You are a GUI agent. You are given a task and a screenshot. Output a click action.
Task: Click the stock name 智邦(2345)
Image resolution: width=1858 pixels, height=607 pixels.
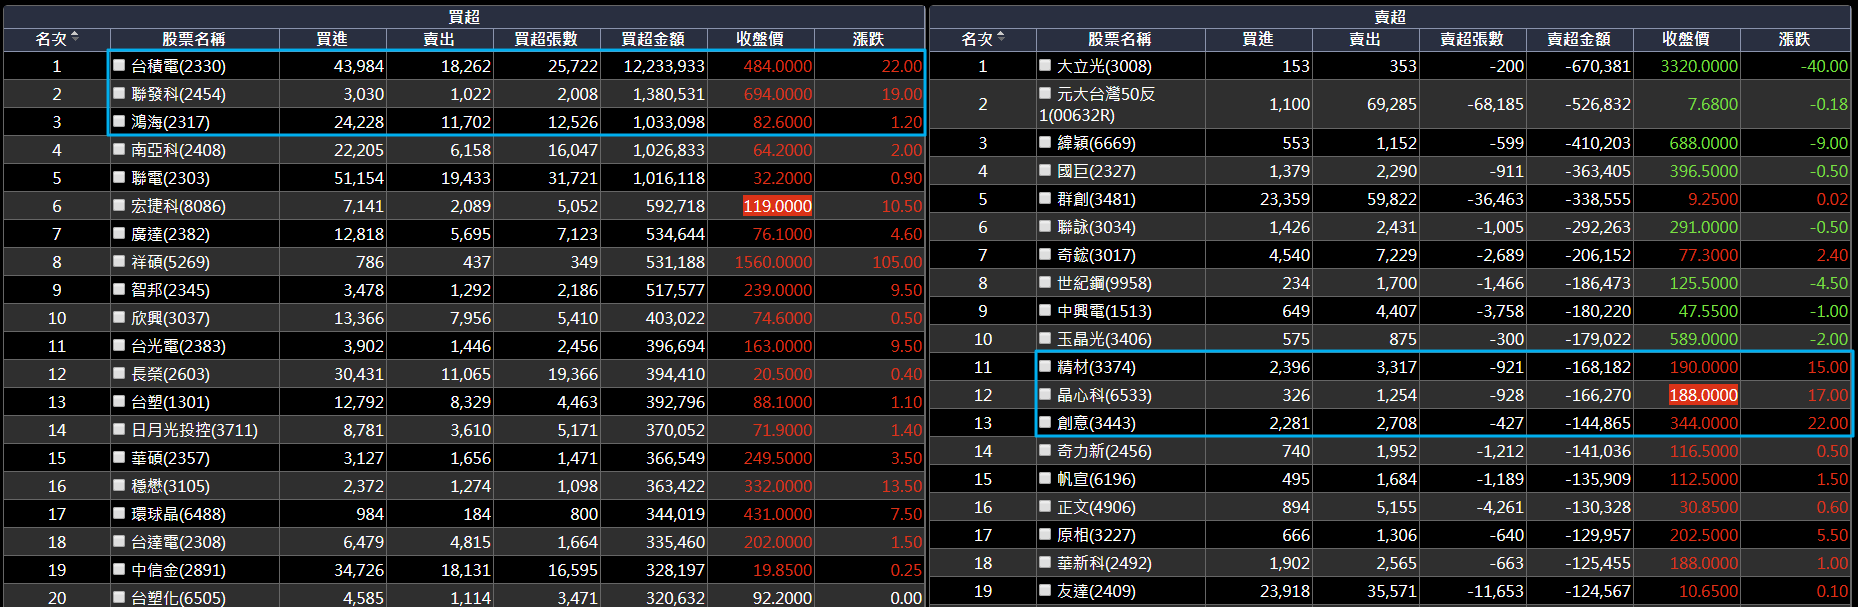click(x=170, y=290)
